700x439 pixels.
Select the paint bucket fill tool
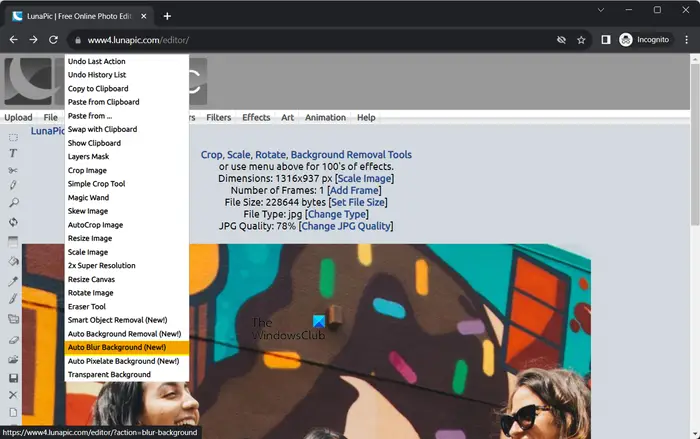[x=13, y=261]
